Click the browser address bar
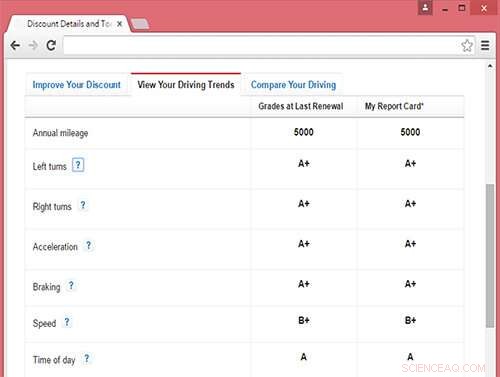 click(262, 45)
